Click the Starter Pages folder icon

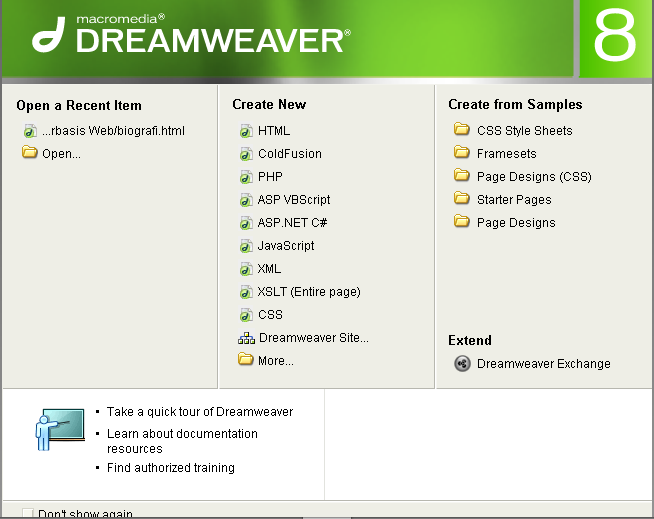[462, 198]
